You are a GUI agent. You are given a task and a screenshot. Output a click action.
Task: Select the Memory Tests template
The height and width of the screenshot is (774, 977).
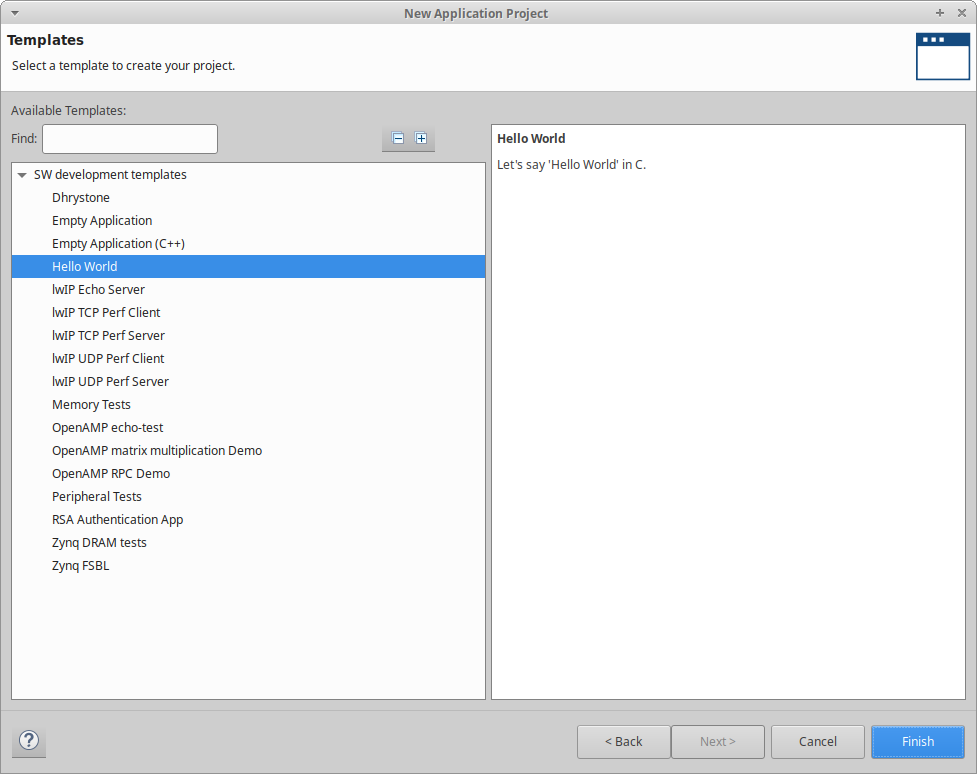click(91, 405)
